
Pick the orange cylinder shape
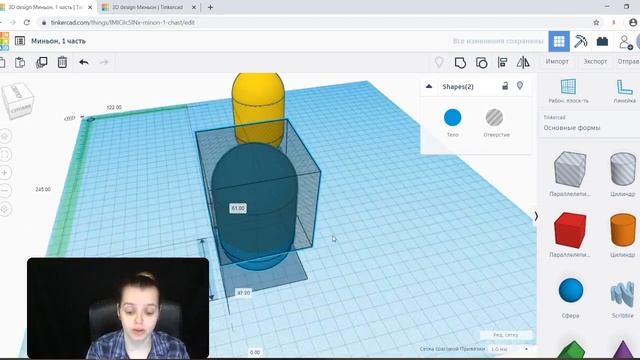pos(623,229)
